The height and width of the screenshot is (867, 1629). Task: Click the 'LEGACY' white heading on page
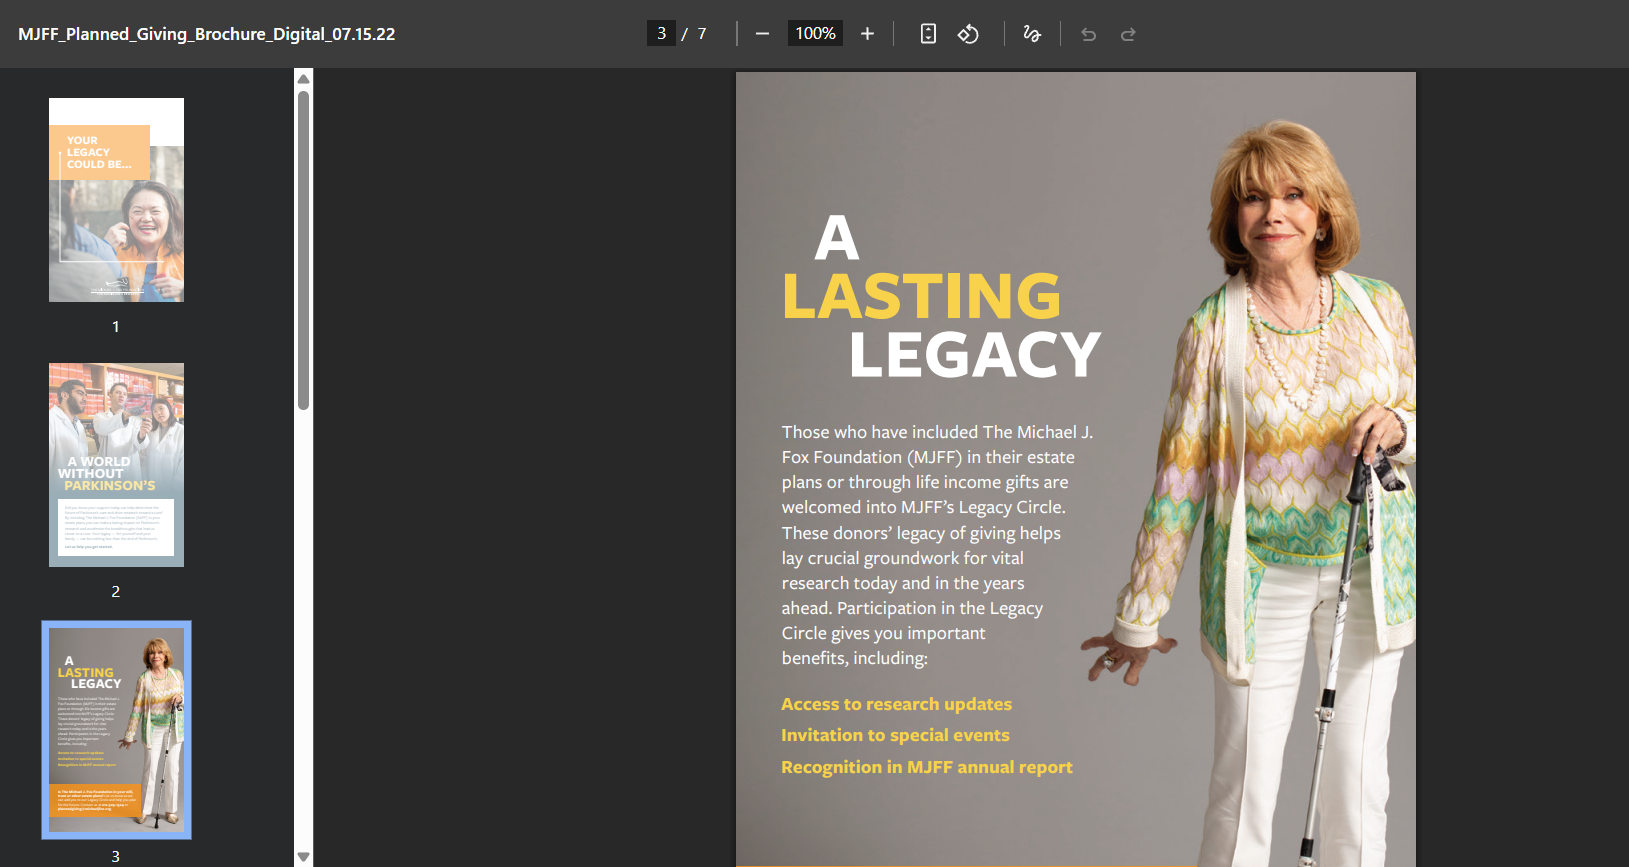tap(975, 355)
